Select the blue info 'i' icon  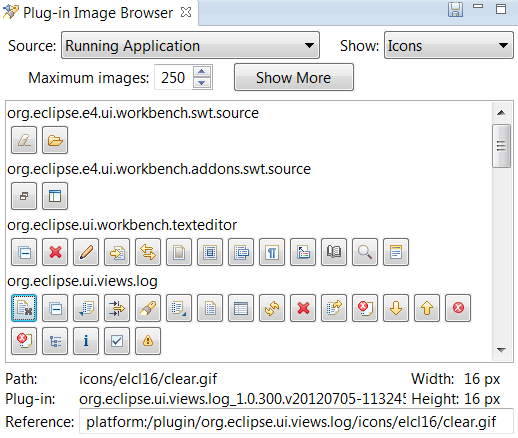(86, 341)
